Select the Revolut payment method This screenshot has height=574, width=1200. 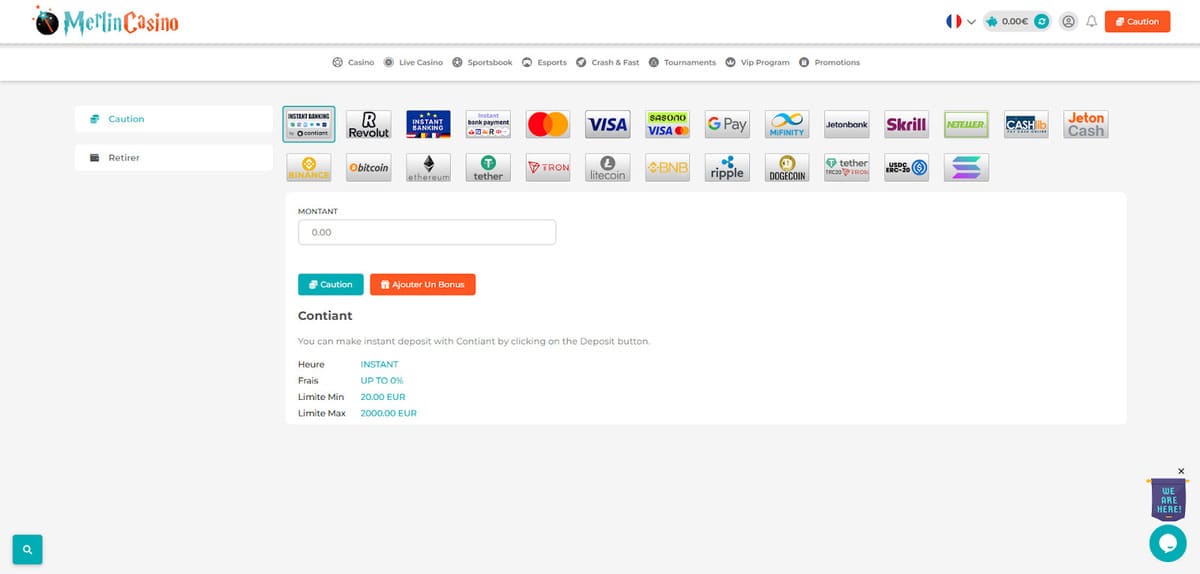tap(368, 125)
